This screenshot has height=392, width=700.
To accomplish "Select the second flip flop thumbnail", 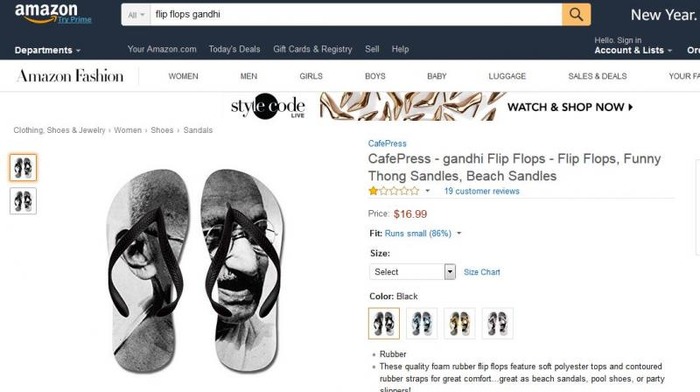I will (x=23, y=201).
